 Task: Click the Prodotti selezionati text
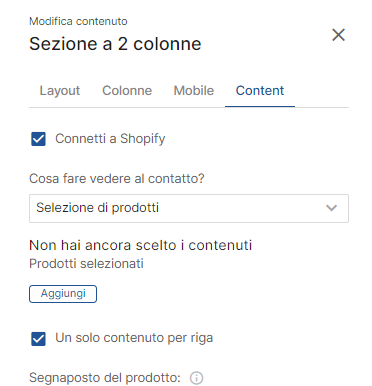[86, 264]
